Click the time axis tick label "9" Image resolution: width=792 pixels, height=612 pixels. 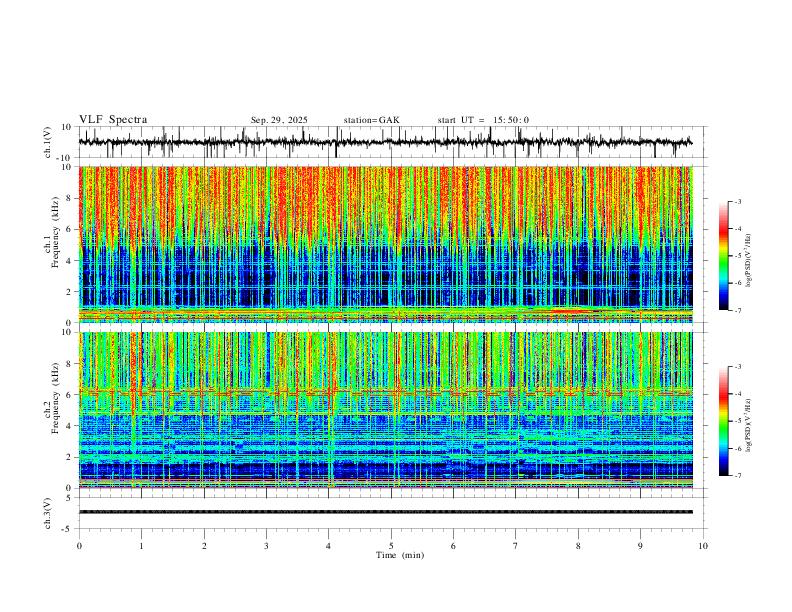(x=640, y=546)
